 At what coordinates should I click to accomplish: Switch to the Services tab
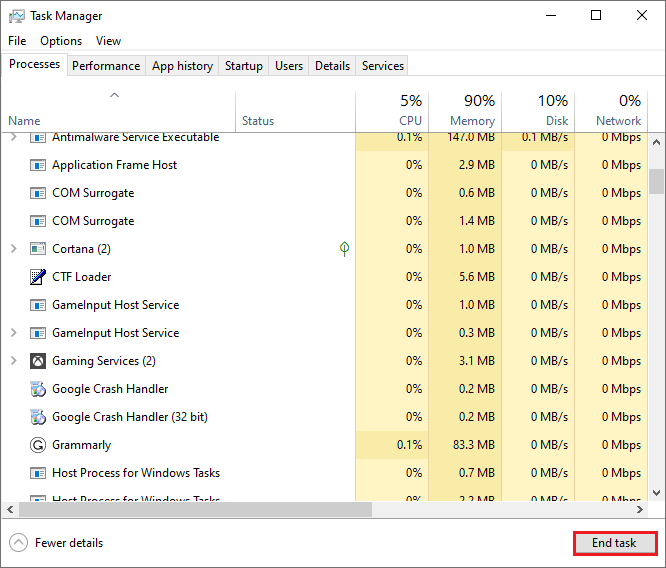coord(382,66)
